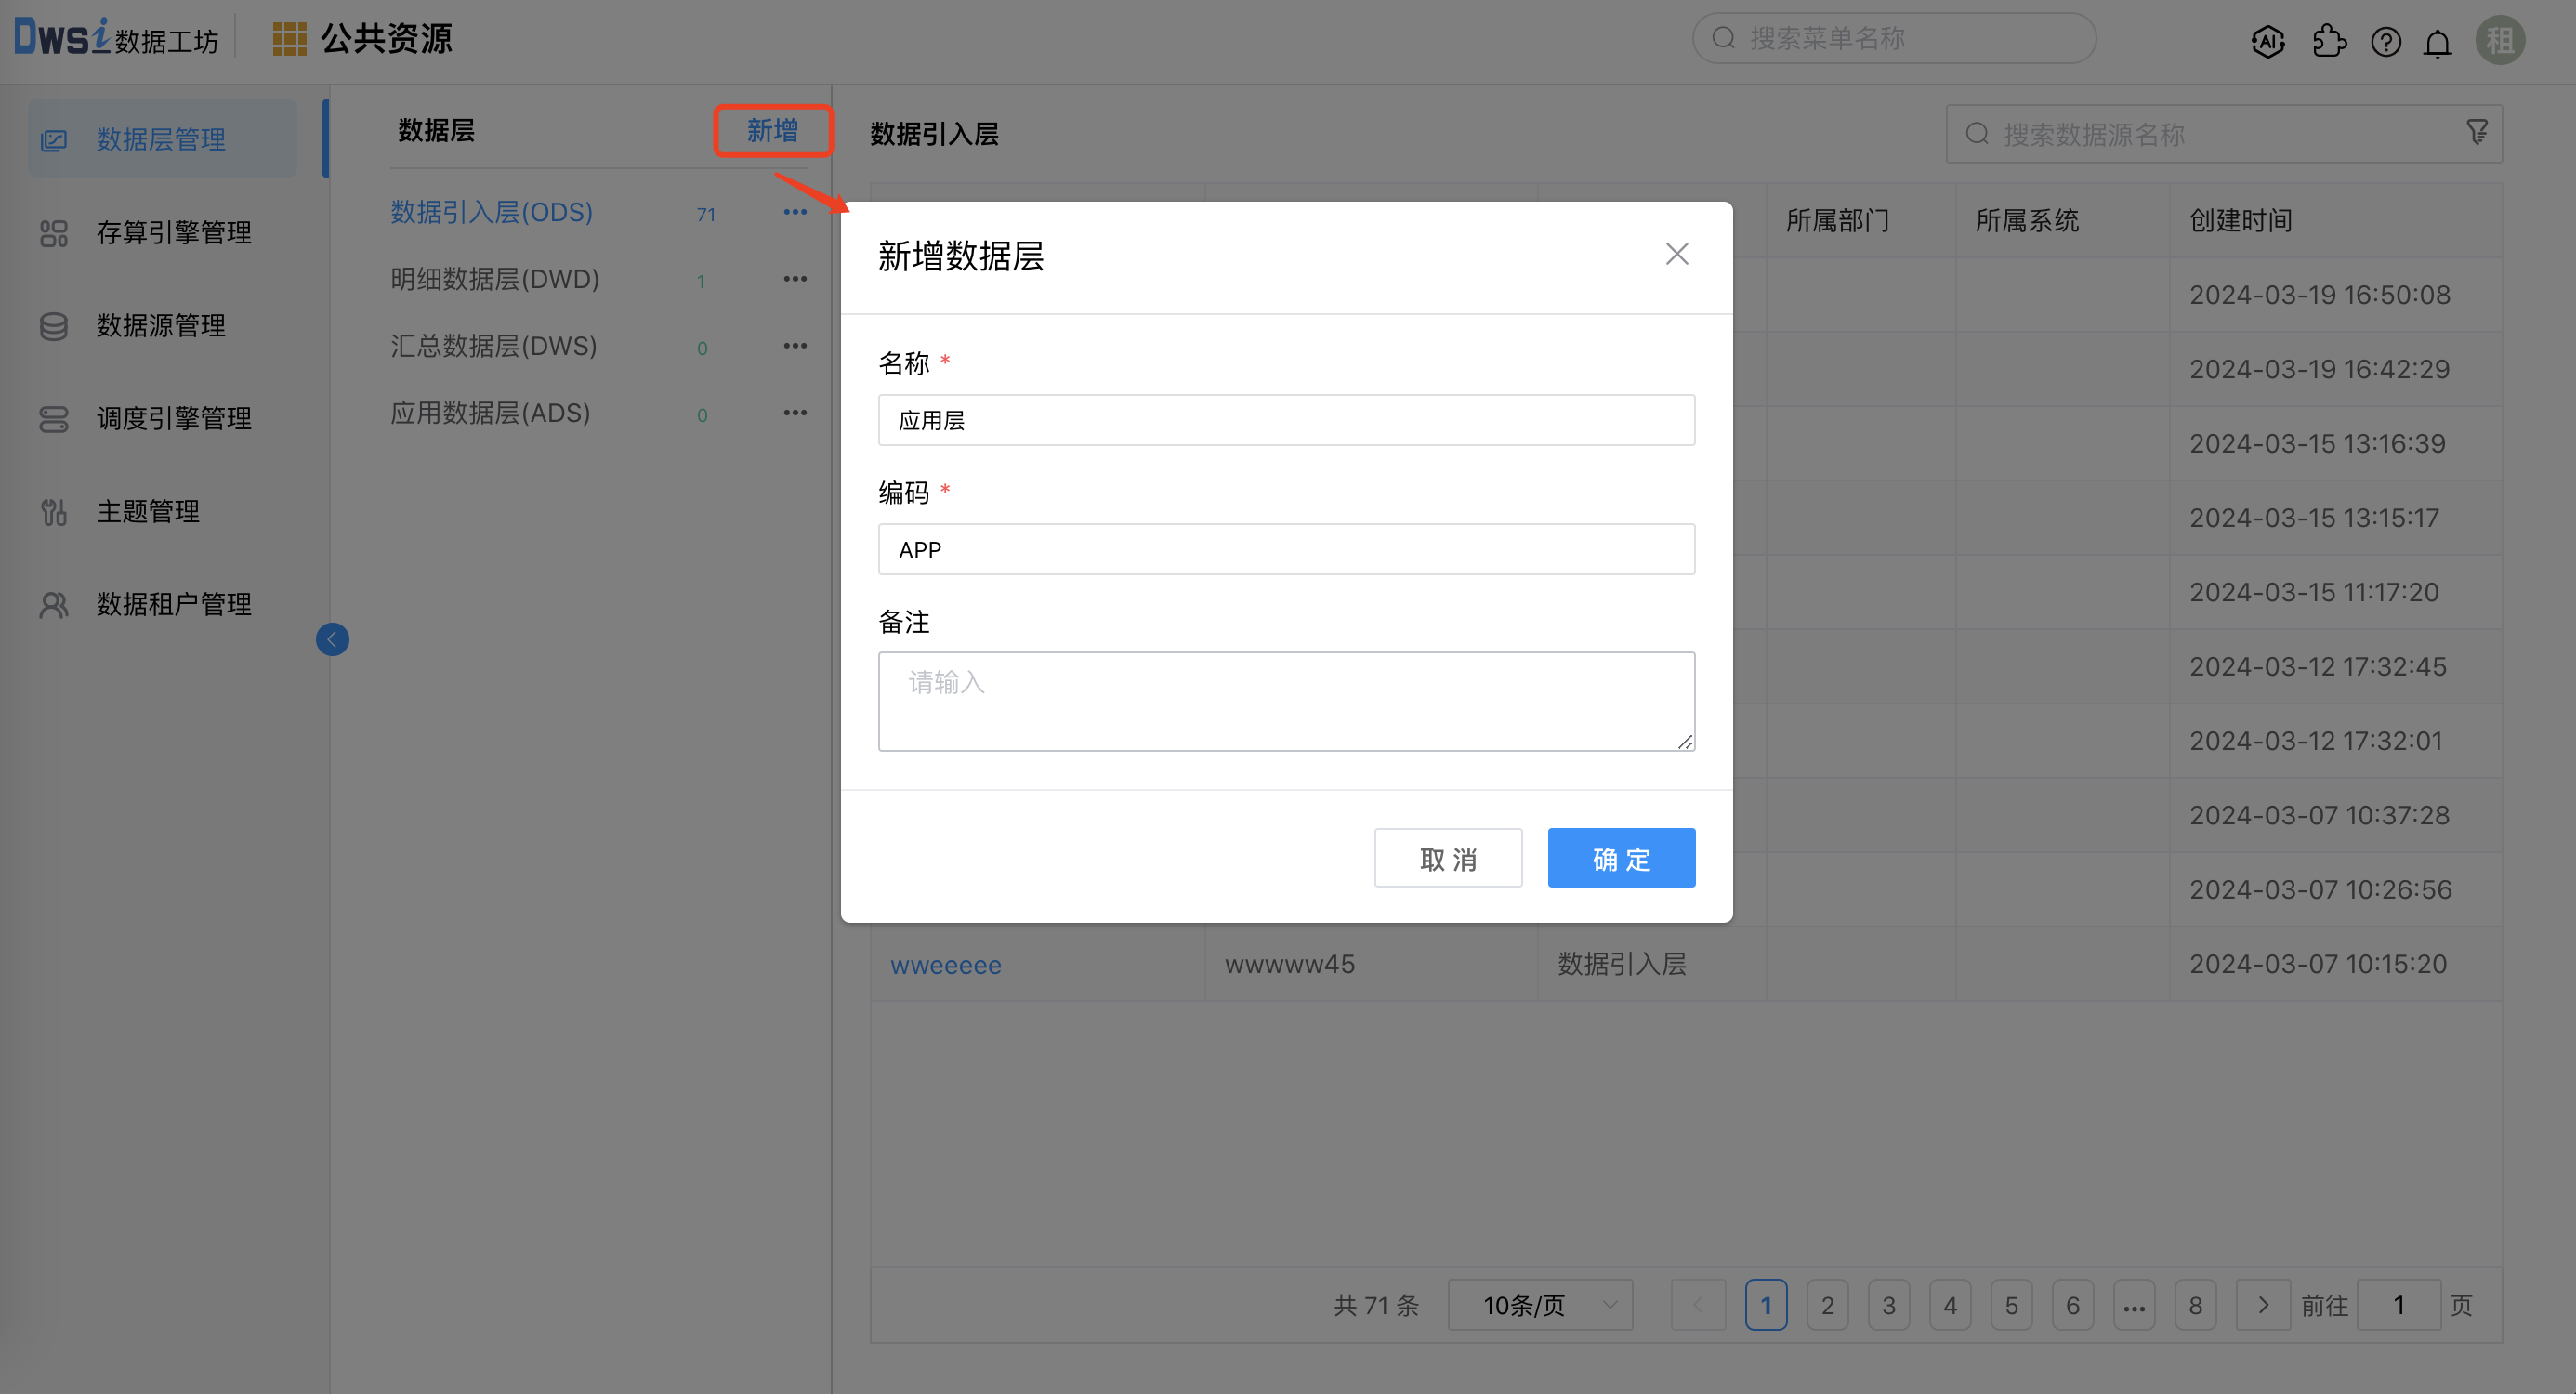Image resolution: width=2576 pixels, height=1394 pixels.
Task: Close the 新增数据层 dialog
Action: (x=1677, y=254)
